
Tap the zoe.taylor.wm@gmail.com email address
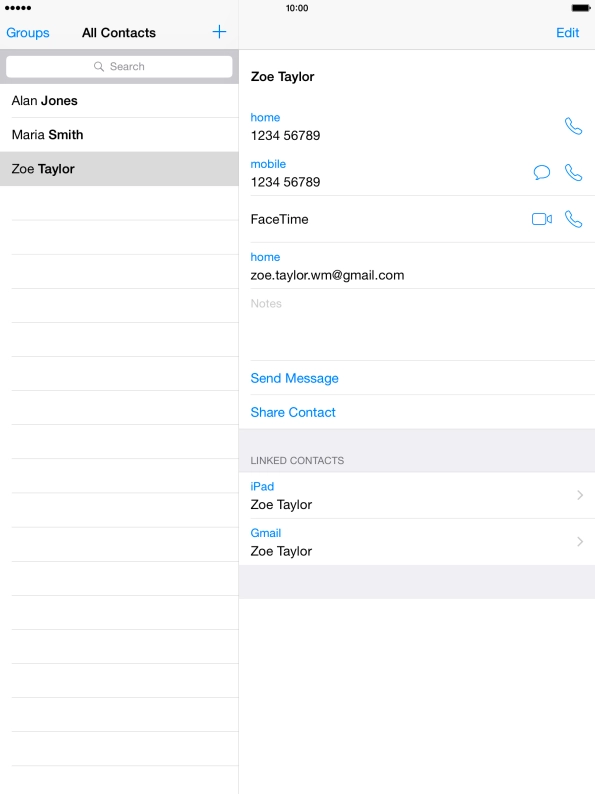coord(327,275)
